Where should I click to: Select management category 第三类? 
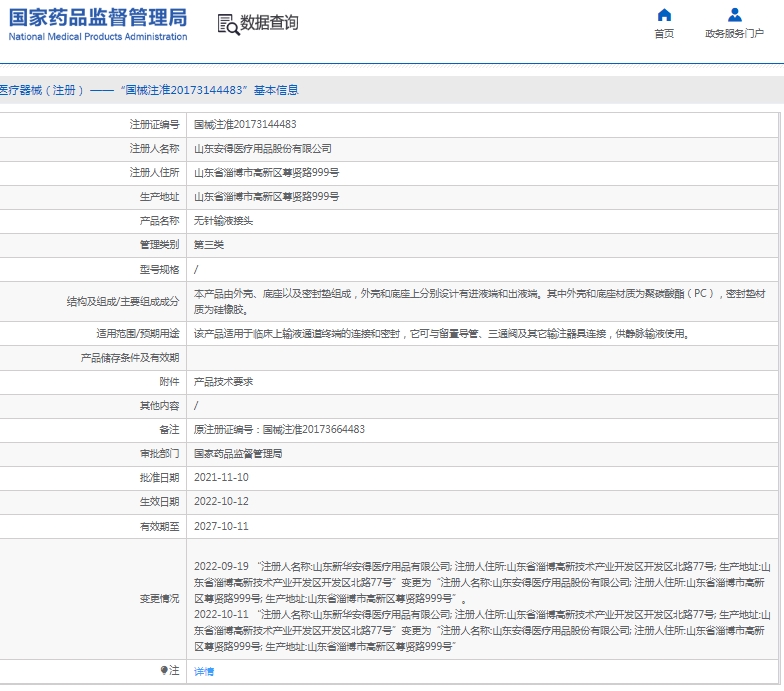[x=209, y=244]
